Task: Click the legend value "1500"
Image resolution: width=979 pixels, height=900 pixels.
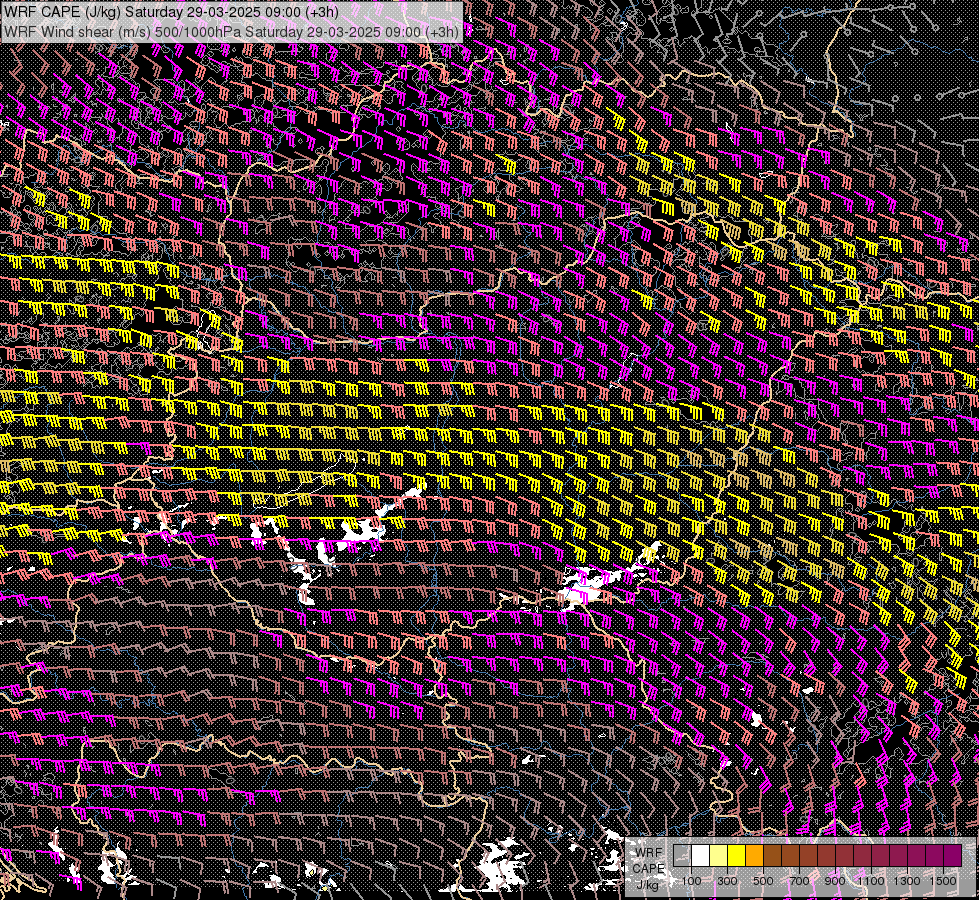Action: 943,881
